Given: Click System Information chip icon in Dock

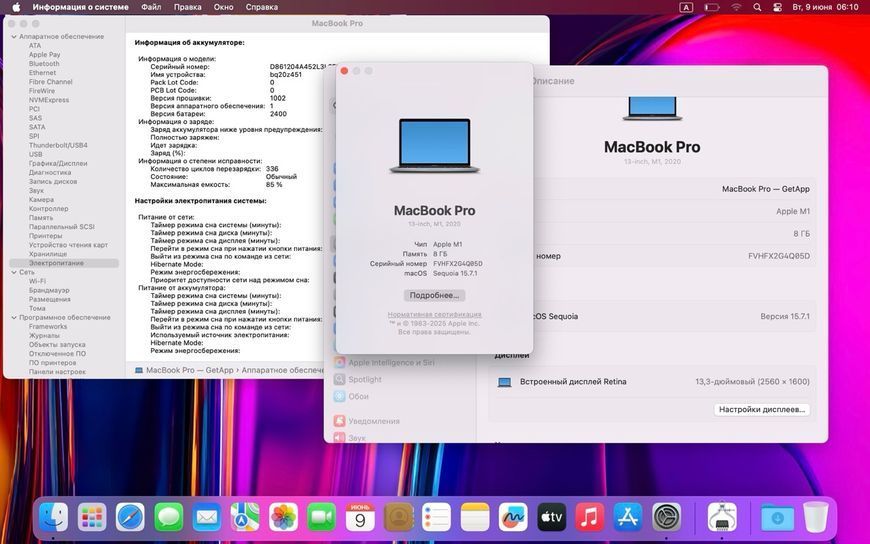Looking at the screenshot, I should 722,517.
